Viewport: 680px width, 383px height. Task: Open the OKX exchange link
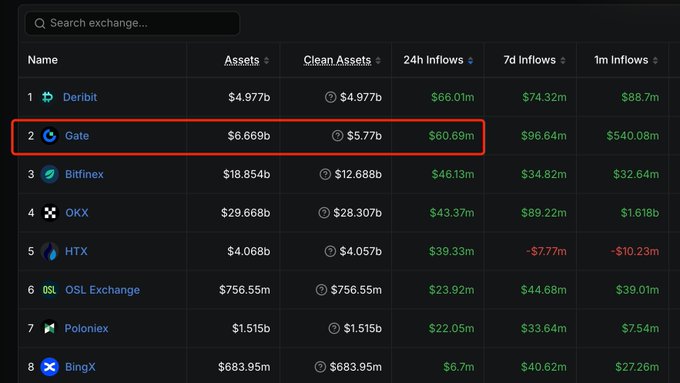77,213
